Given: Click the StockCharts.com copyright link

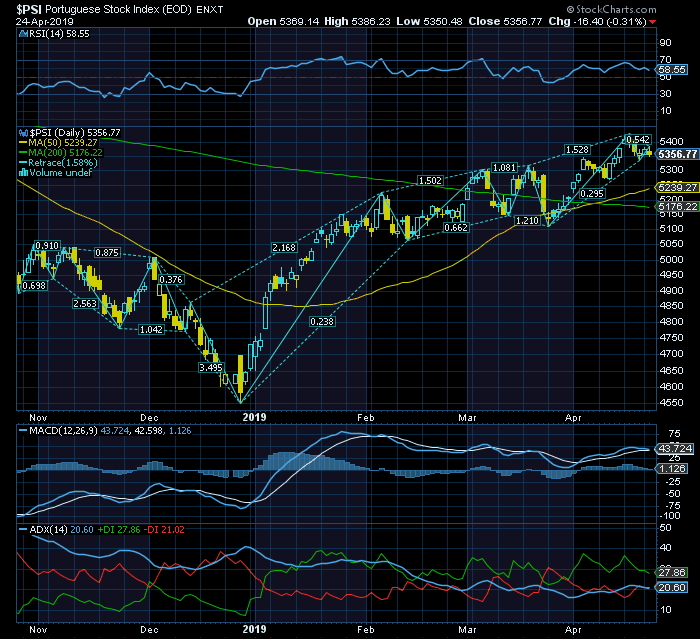Looking at the screenshot, I should (x=643, y=8).
